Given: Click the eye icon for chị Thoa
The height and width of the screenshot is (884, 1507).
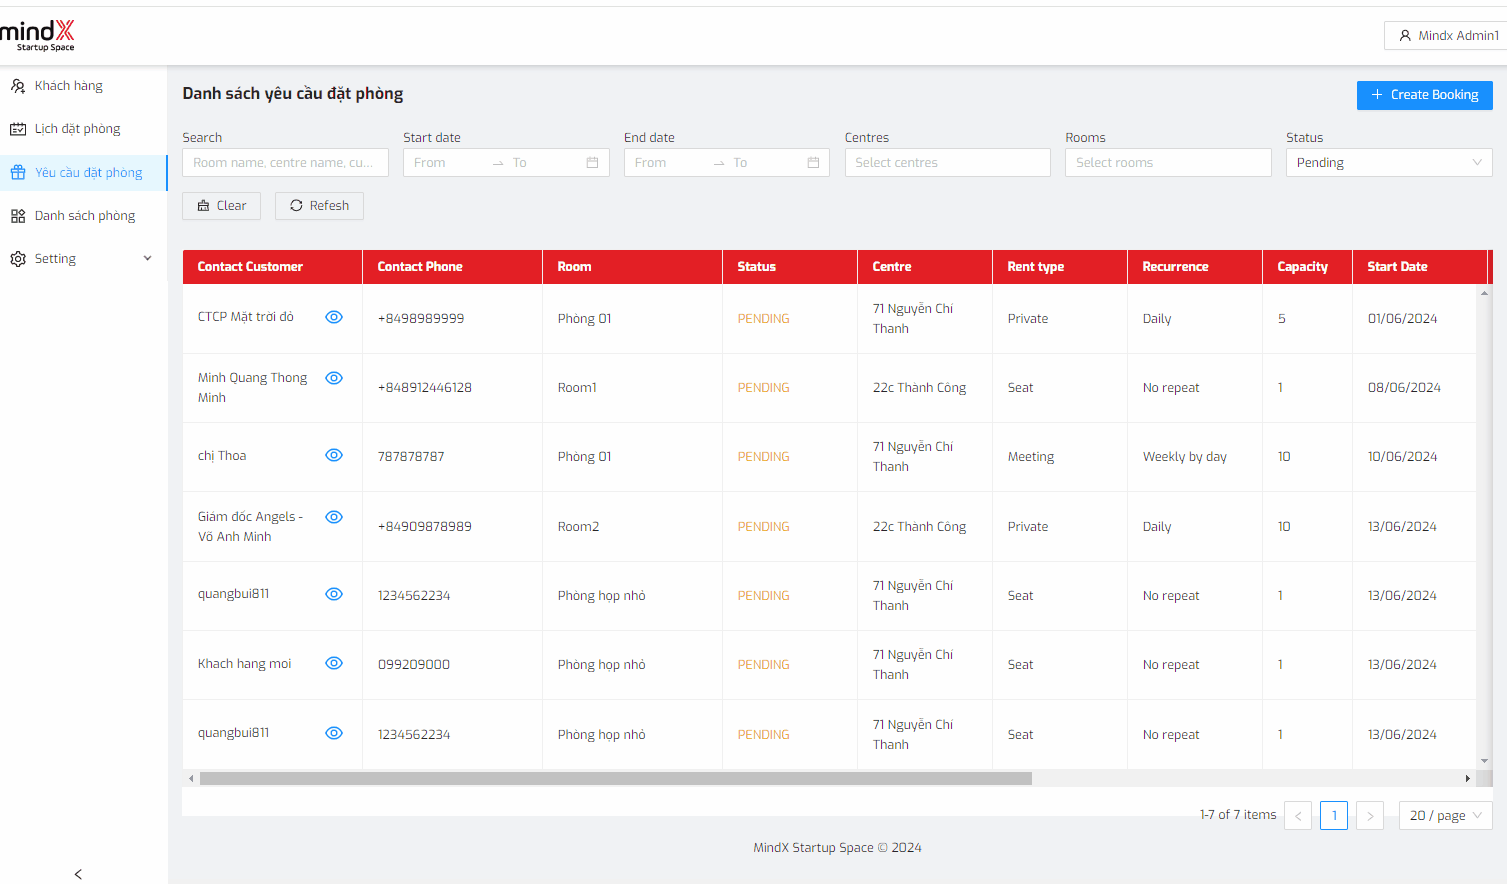Looking at the screenshot, I should point(334,455).
